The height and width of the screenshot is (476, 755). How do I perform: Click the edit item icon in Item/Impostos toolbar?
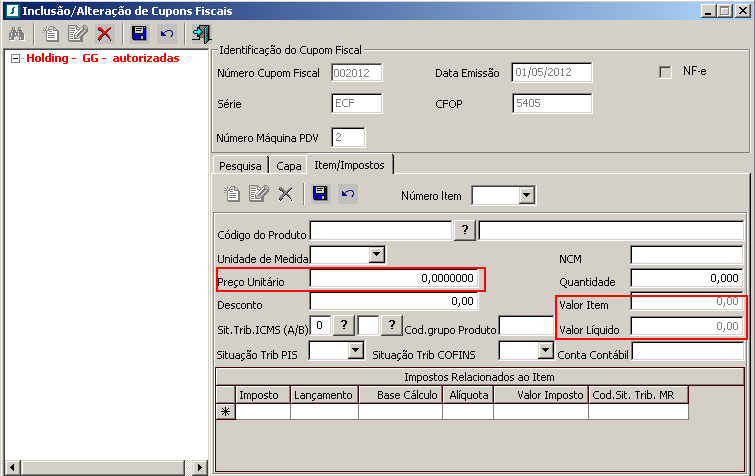259,193
